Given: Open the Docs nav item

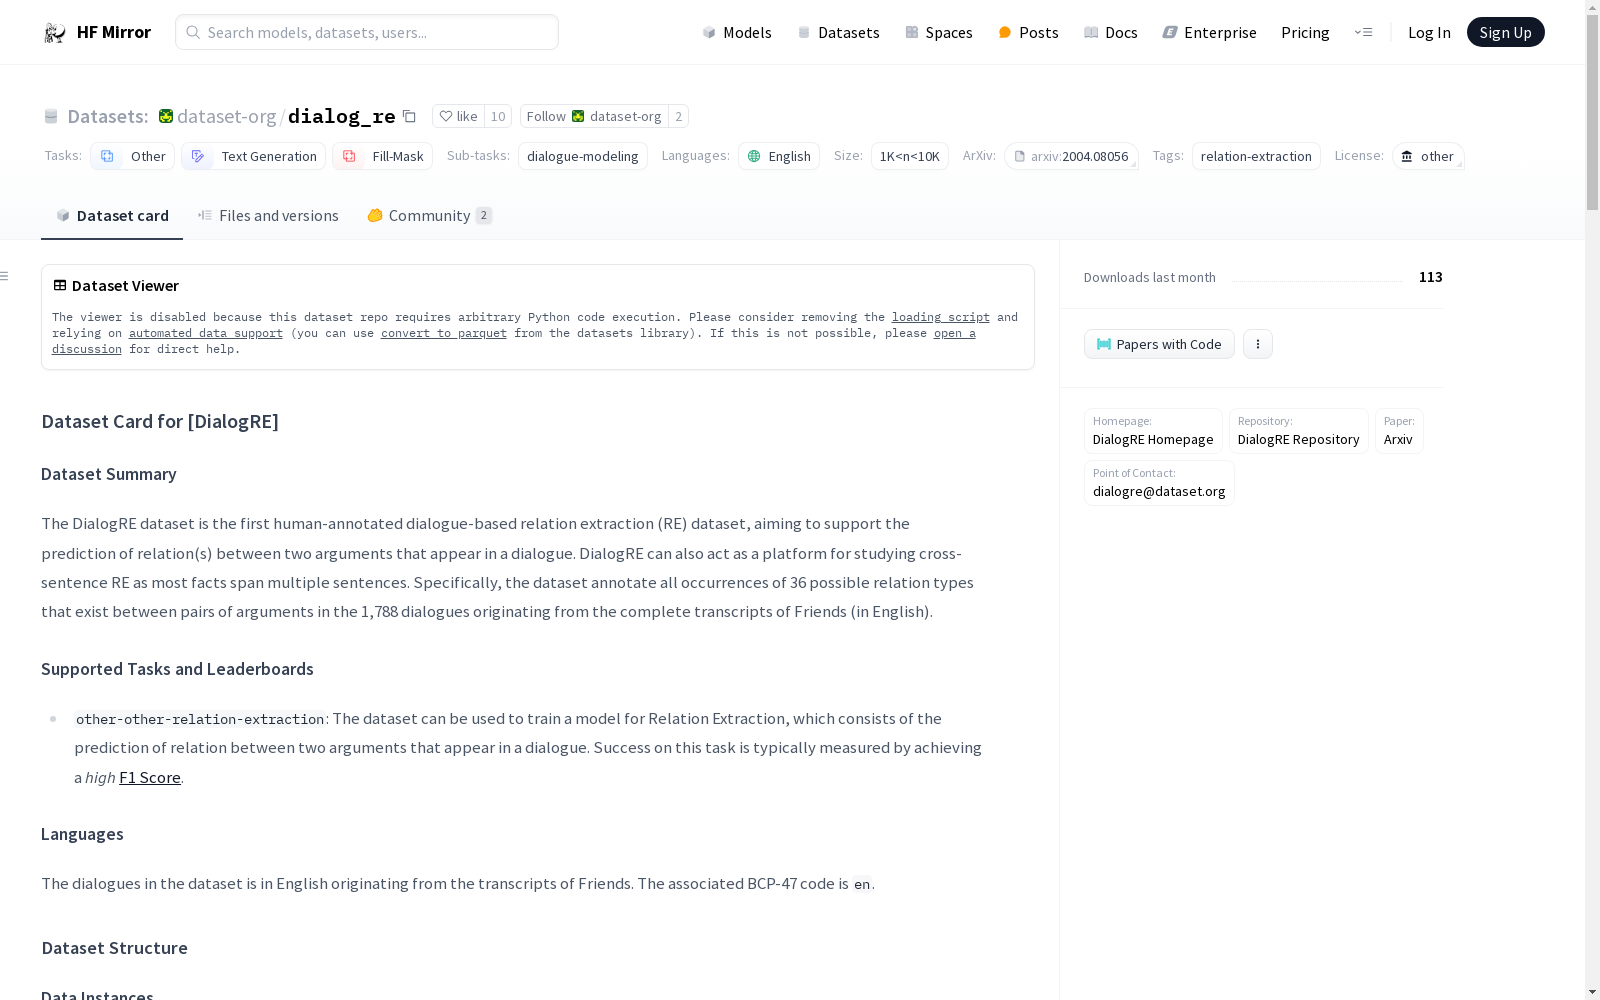Looking at the screenshot, I should point(1111,32).
